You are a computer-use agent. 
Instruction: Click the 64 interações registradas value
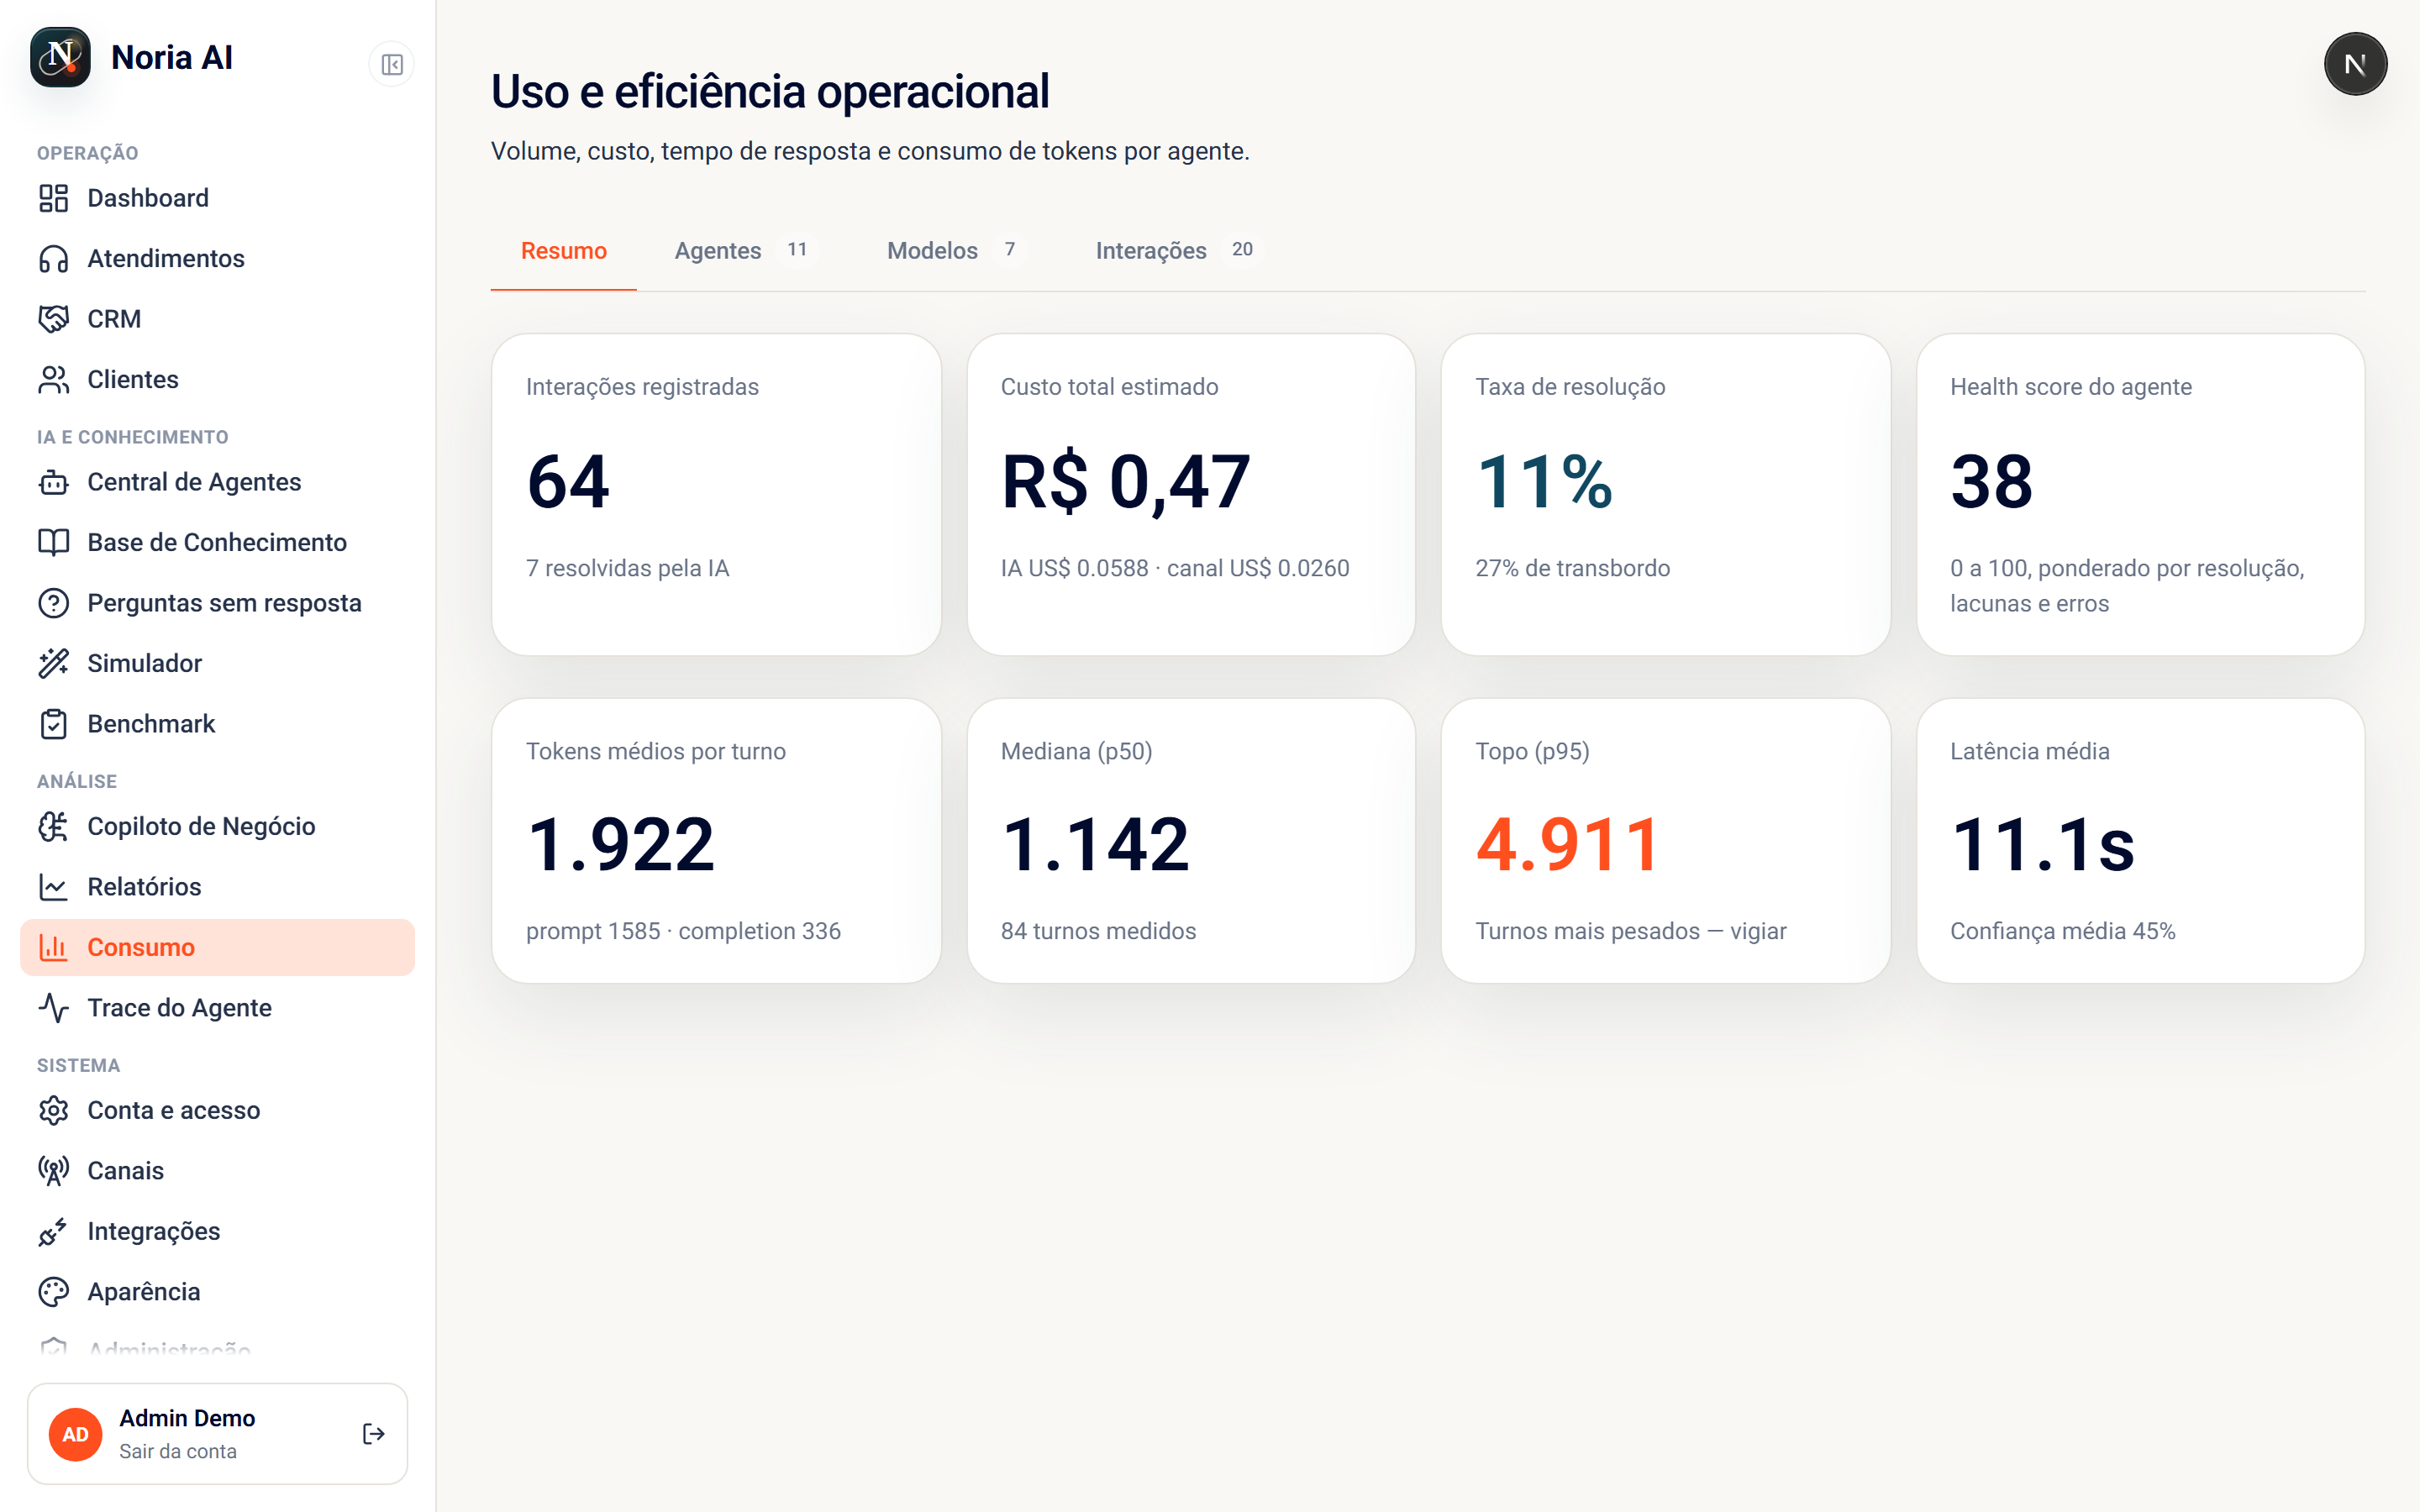tap(568, 482)
